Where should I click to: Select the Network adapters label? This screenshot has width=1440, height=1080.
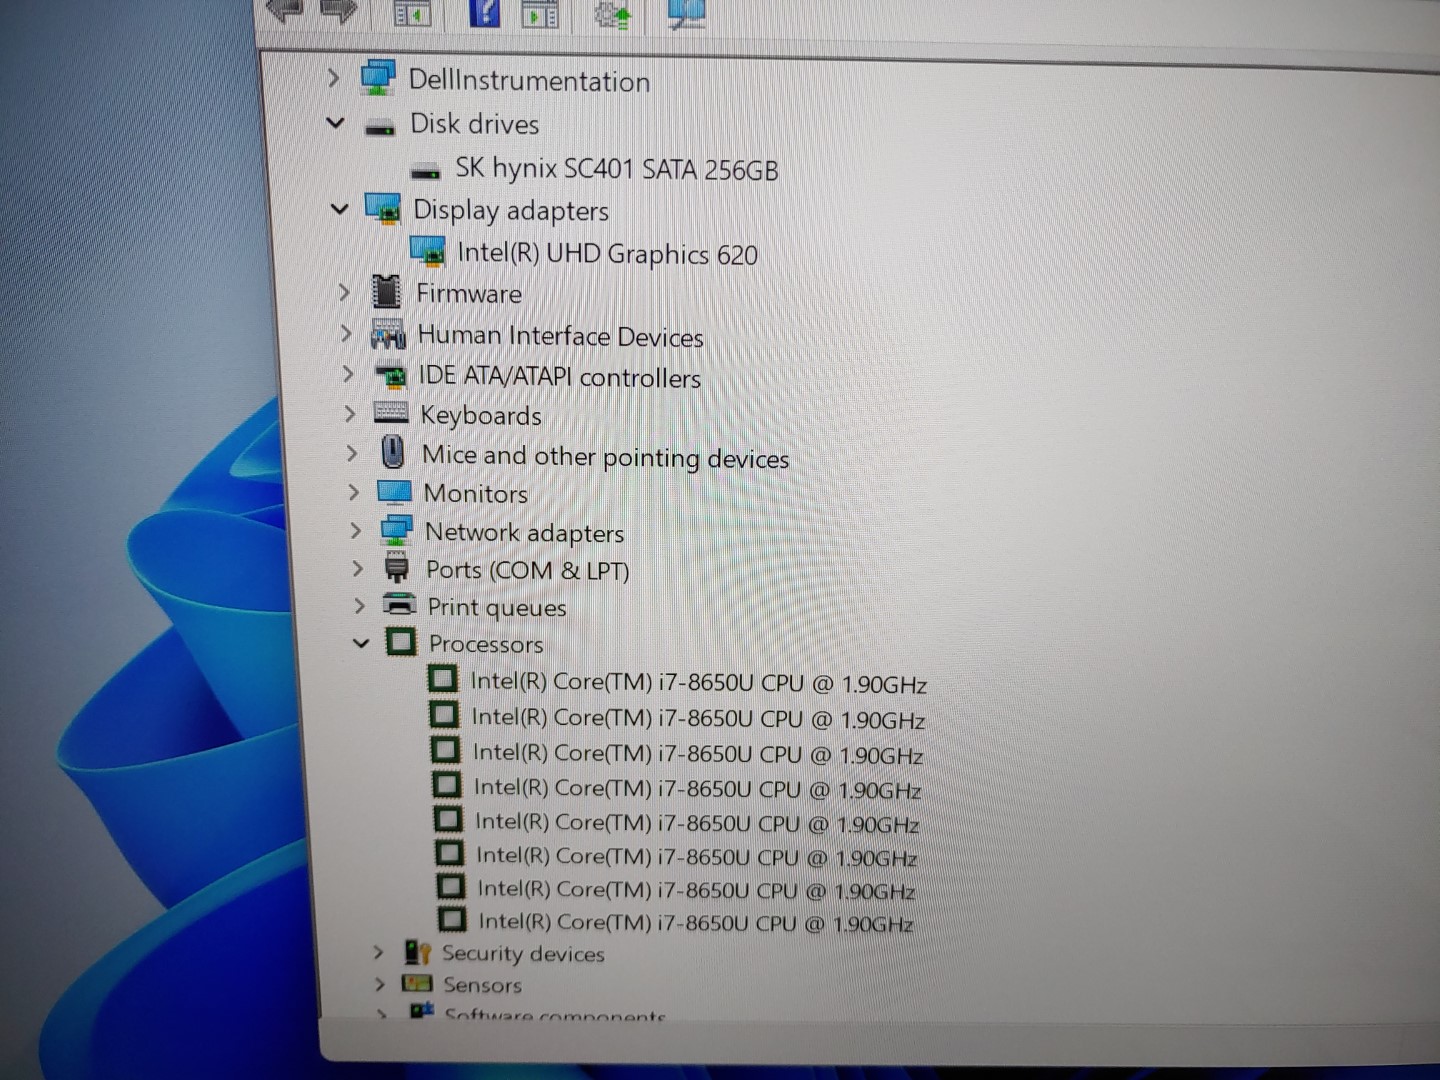pos(524,532)
